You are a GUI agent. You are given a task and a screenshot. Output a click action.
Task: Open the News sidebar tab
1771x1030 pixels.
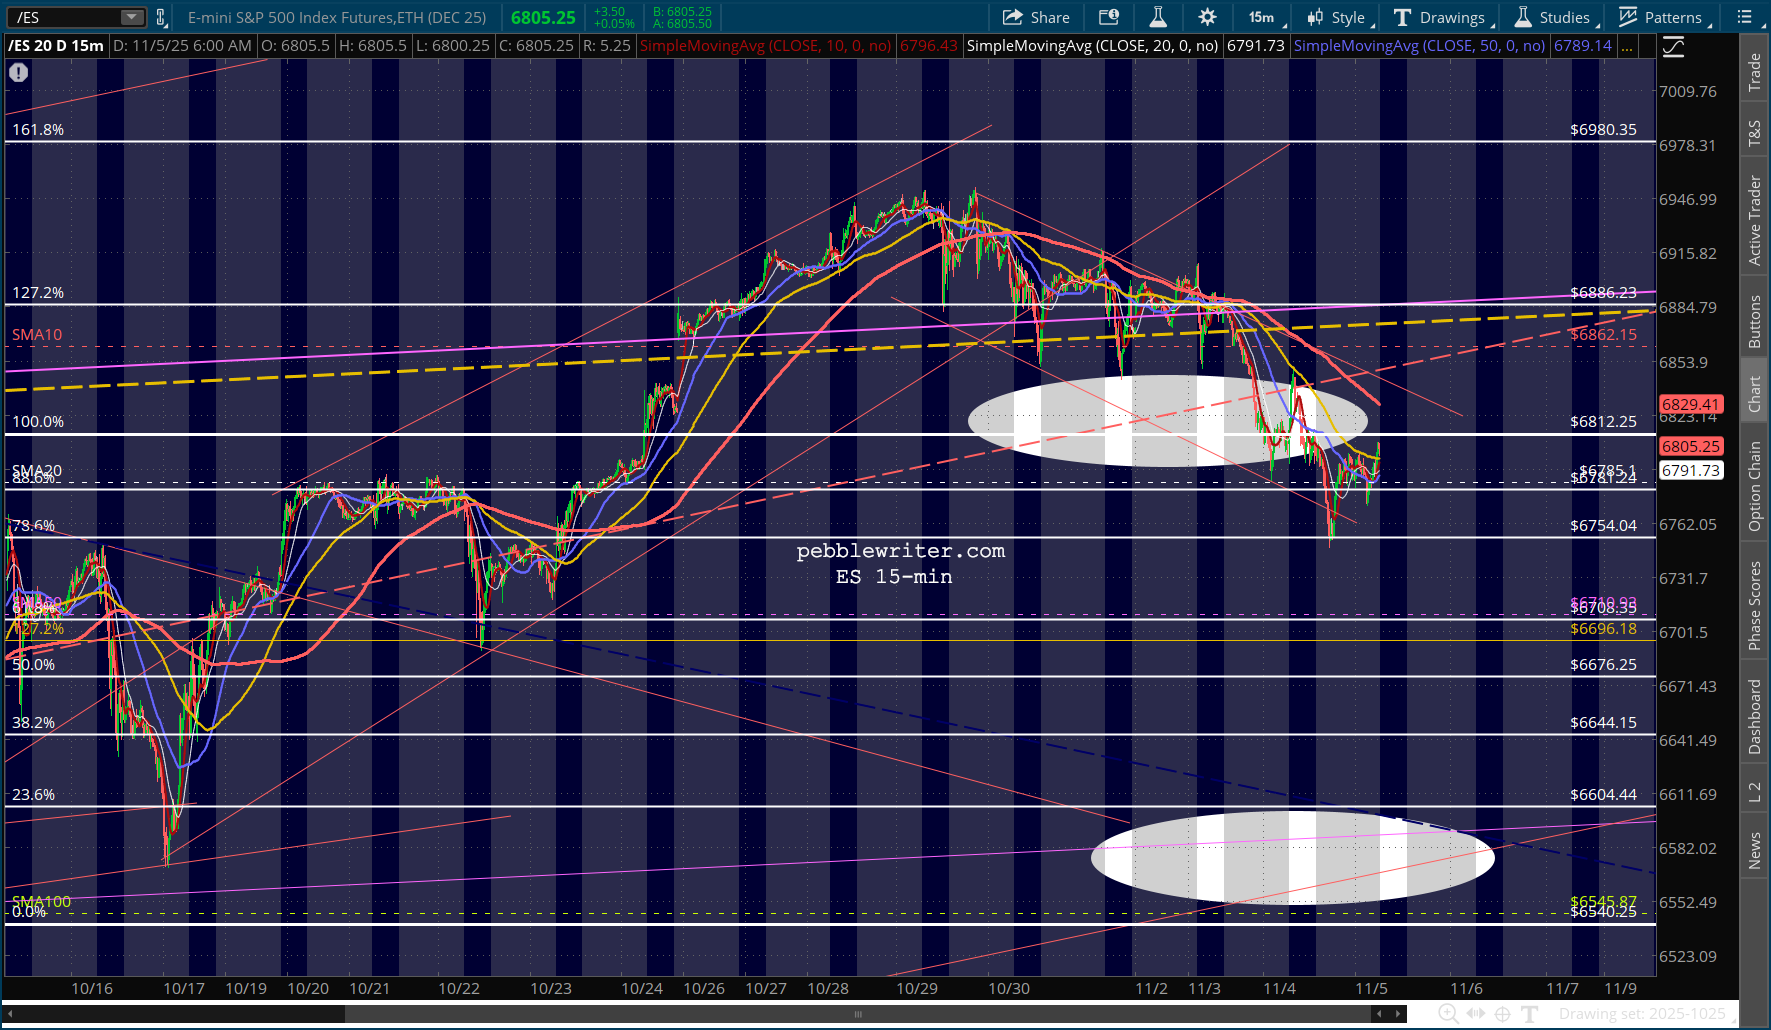pos(1754,851)
